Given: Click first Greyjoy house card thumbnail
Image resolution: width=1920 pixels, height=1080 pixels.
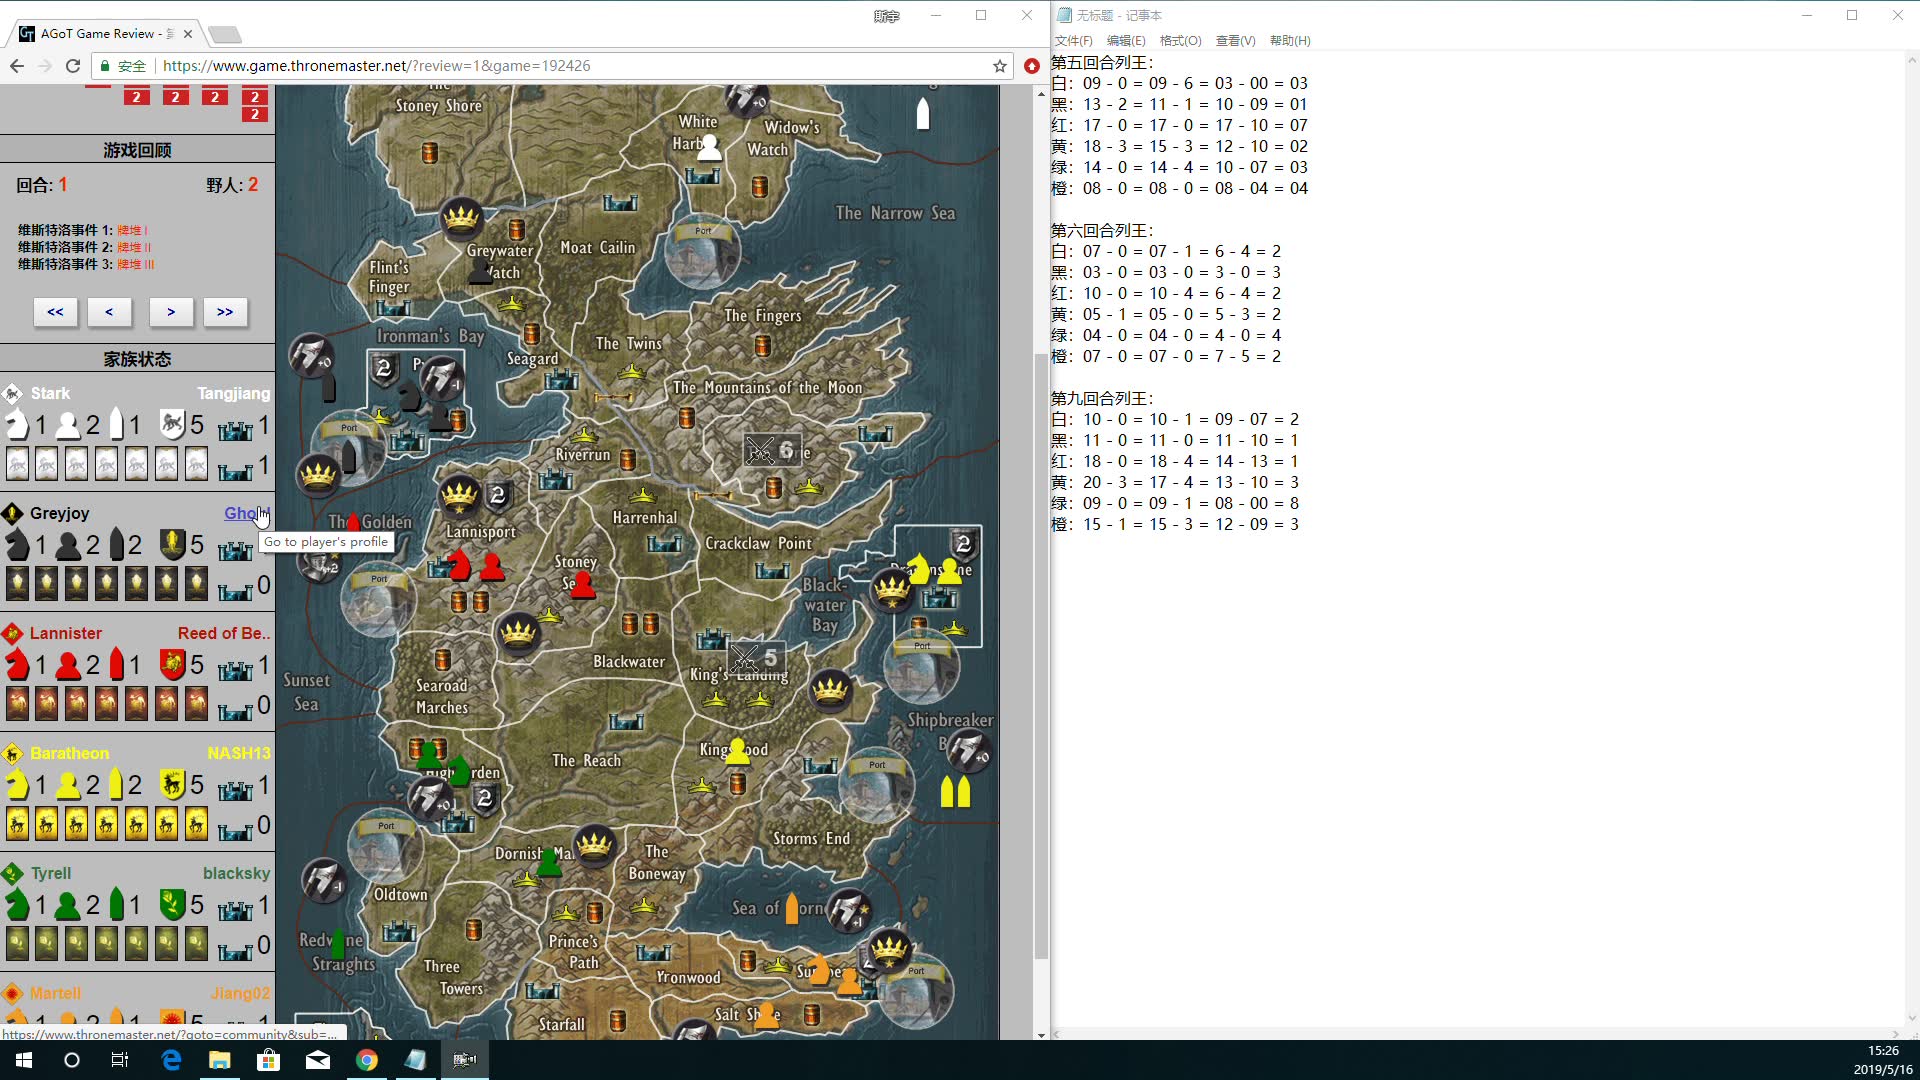Looking at the screenshot, I should 17,584.
